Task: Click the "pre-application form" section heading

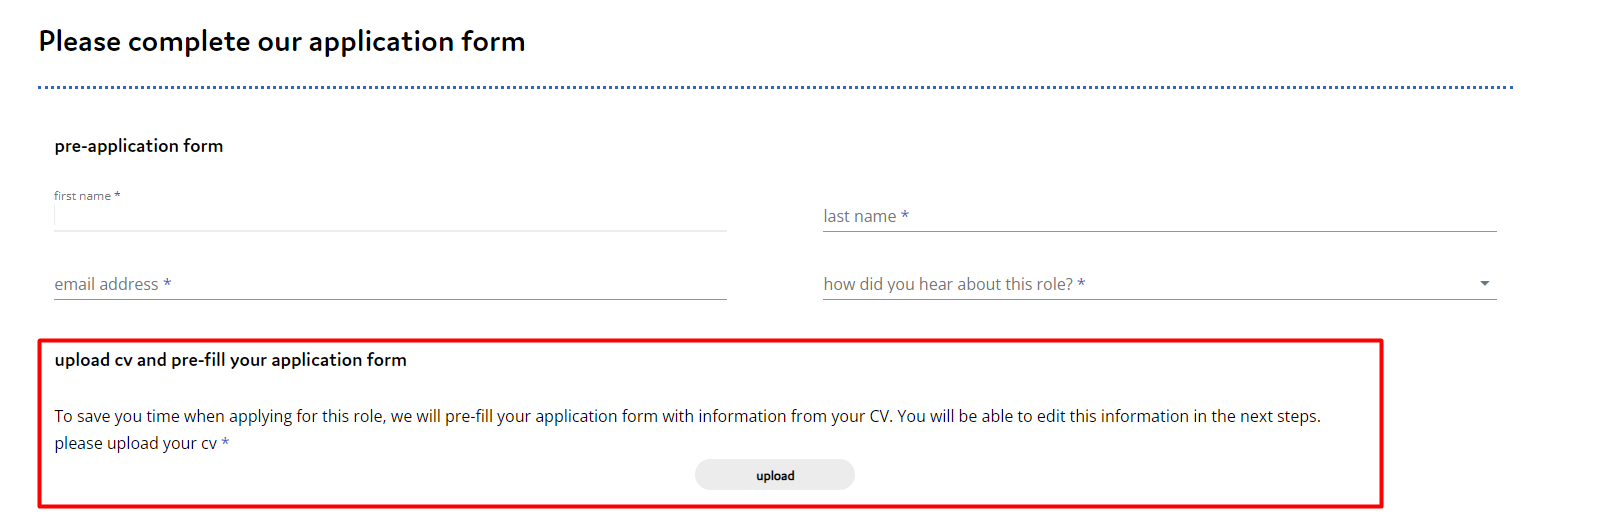Action: point(139,146)
